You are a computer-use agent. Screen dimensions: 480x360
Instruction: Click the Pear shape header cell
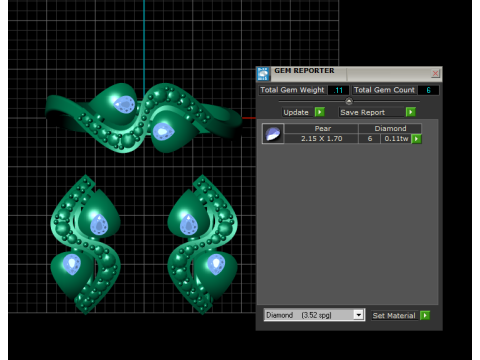(x=322, y=128)
